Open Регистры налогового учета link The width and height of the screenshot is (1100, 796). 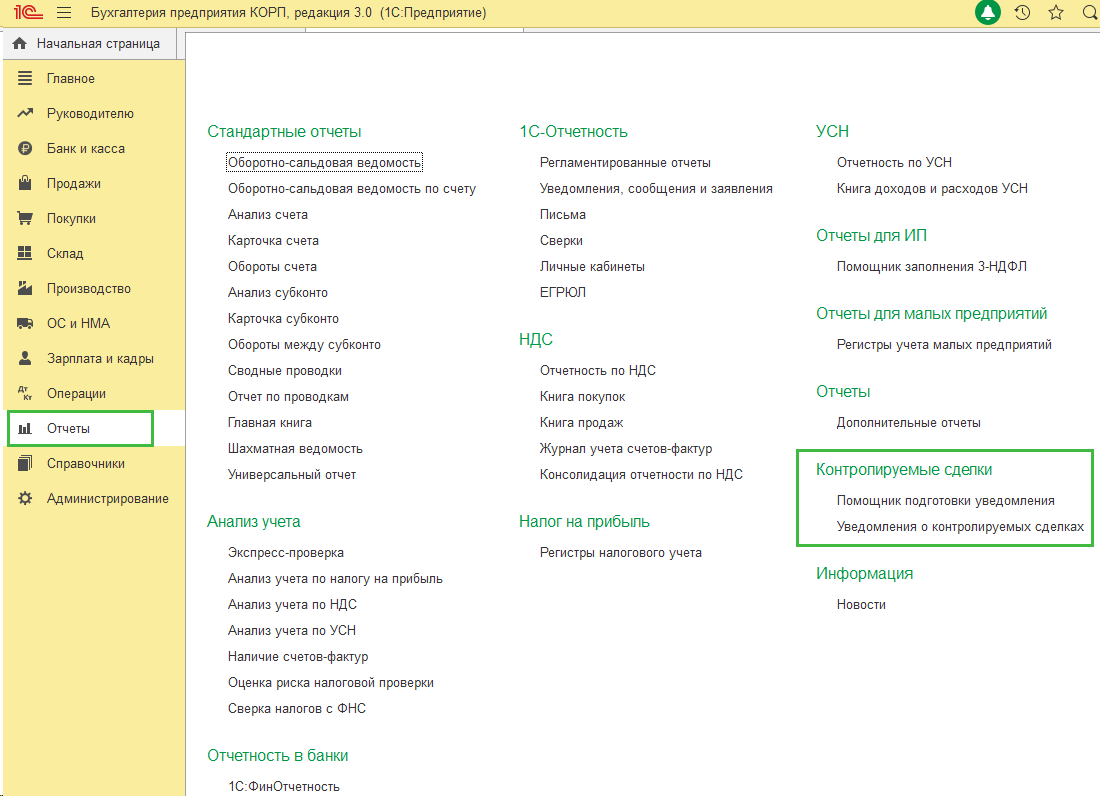[620, 553]
